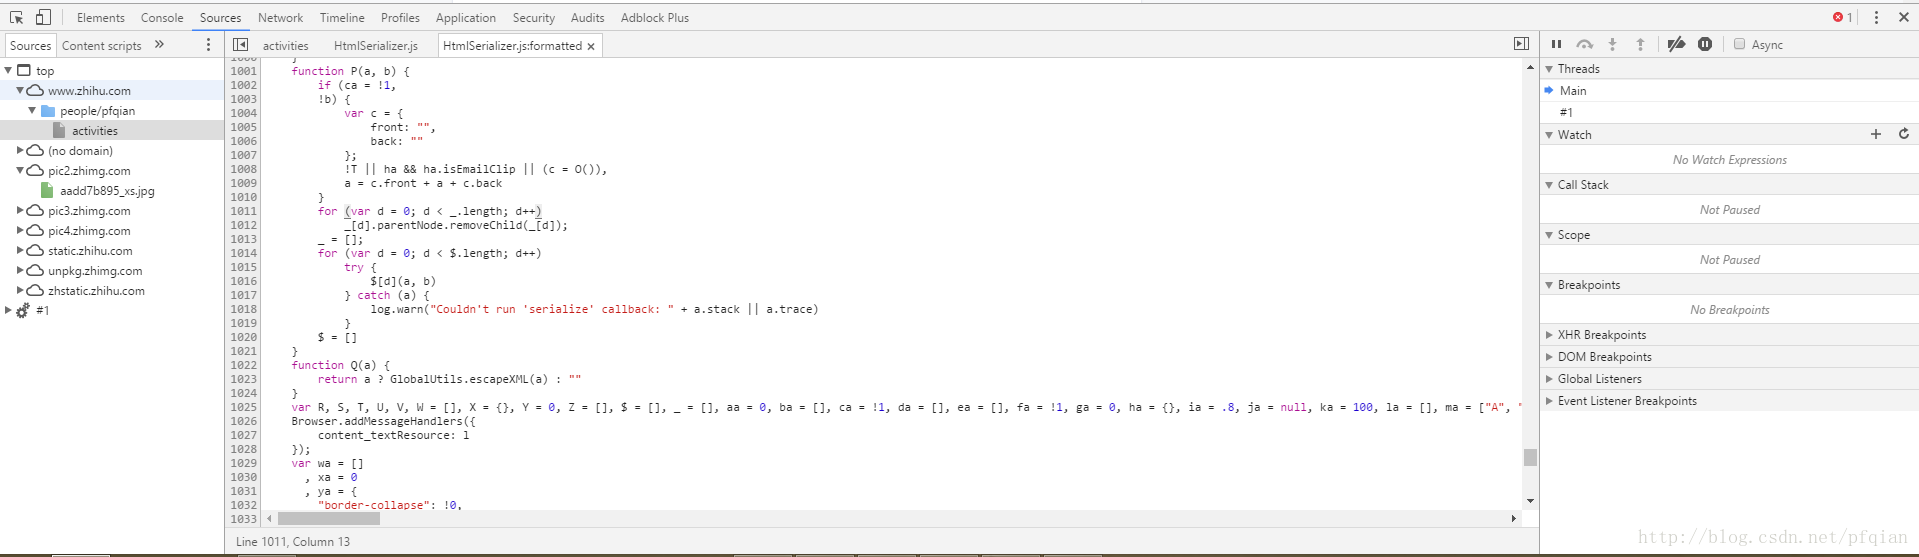Expand the (no domain) node
This screenshot has width=1919, height=557.
[x=20, y=150]
